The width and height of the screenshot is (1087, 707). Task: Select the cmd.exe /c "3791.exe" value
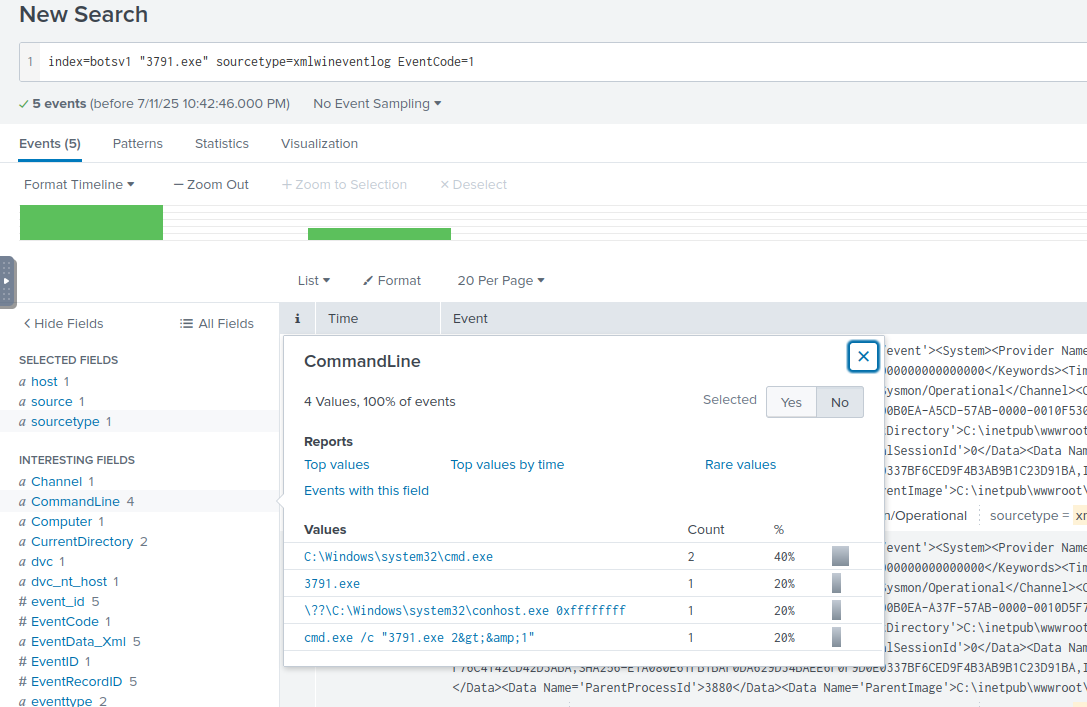coord(419,638)
